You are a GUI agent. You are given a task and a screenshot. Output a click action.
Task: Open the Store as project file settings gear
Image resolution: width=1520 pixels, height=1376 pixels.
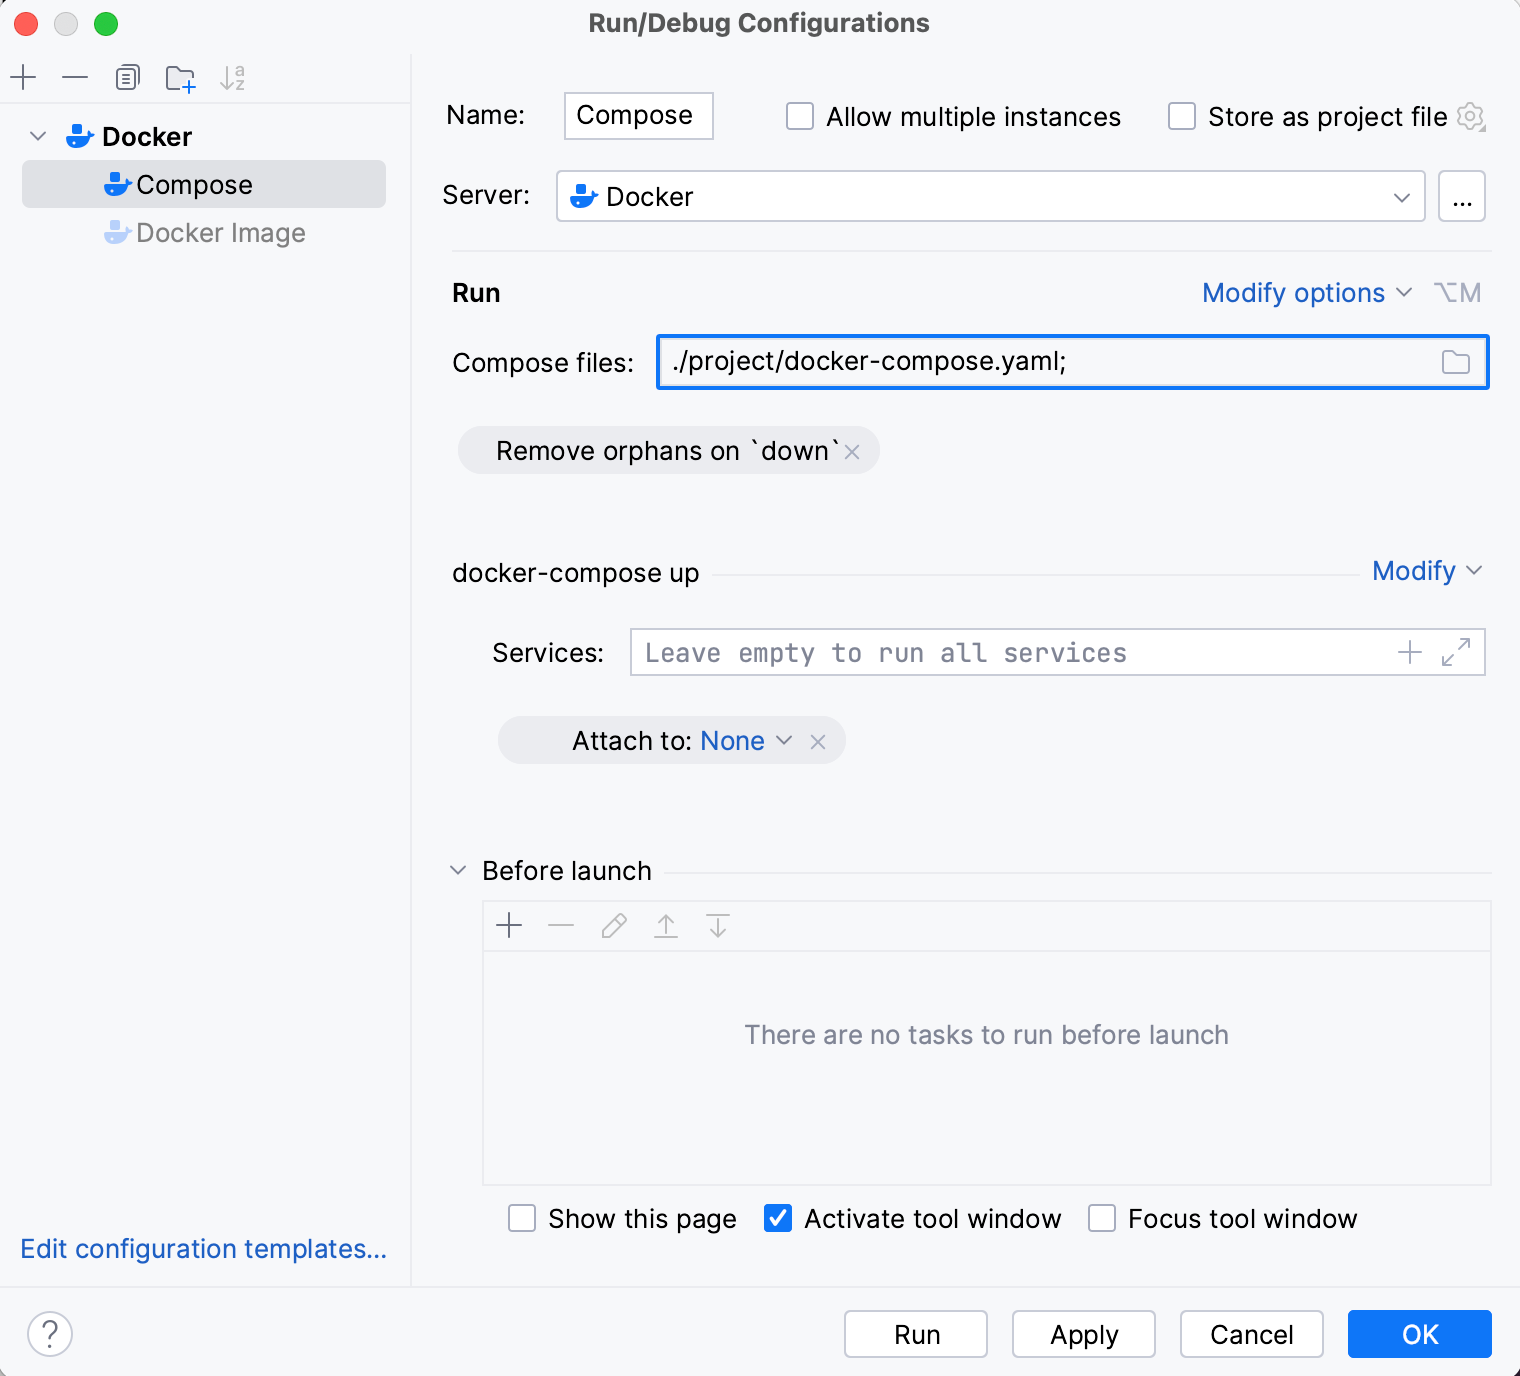click(x=1471, y=116)
